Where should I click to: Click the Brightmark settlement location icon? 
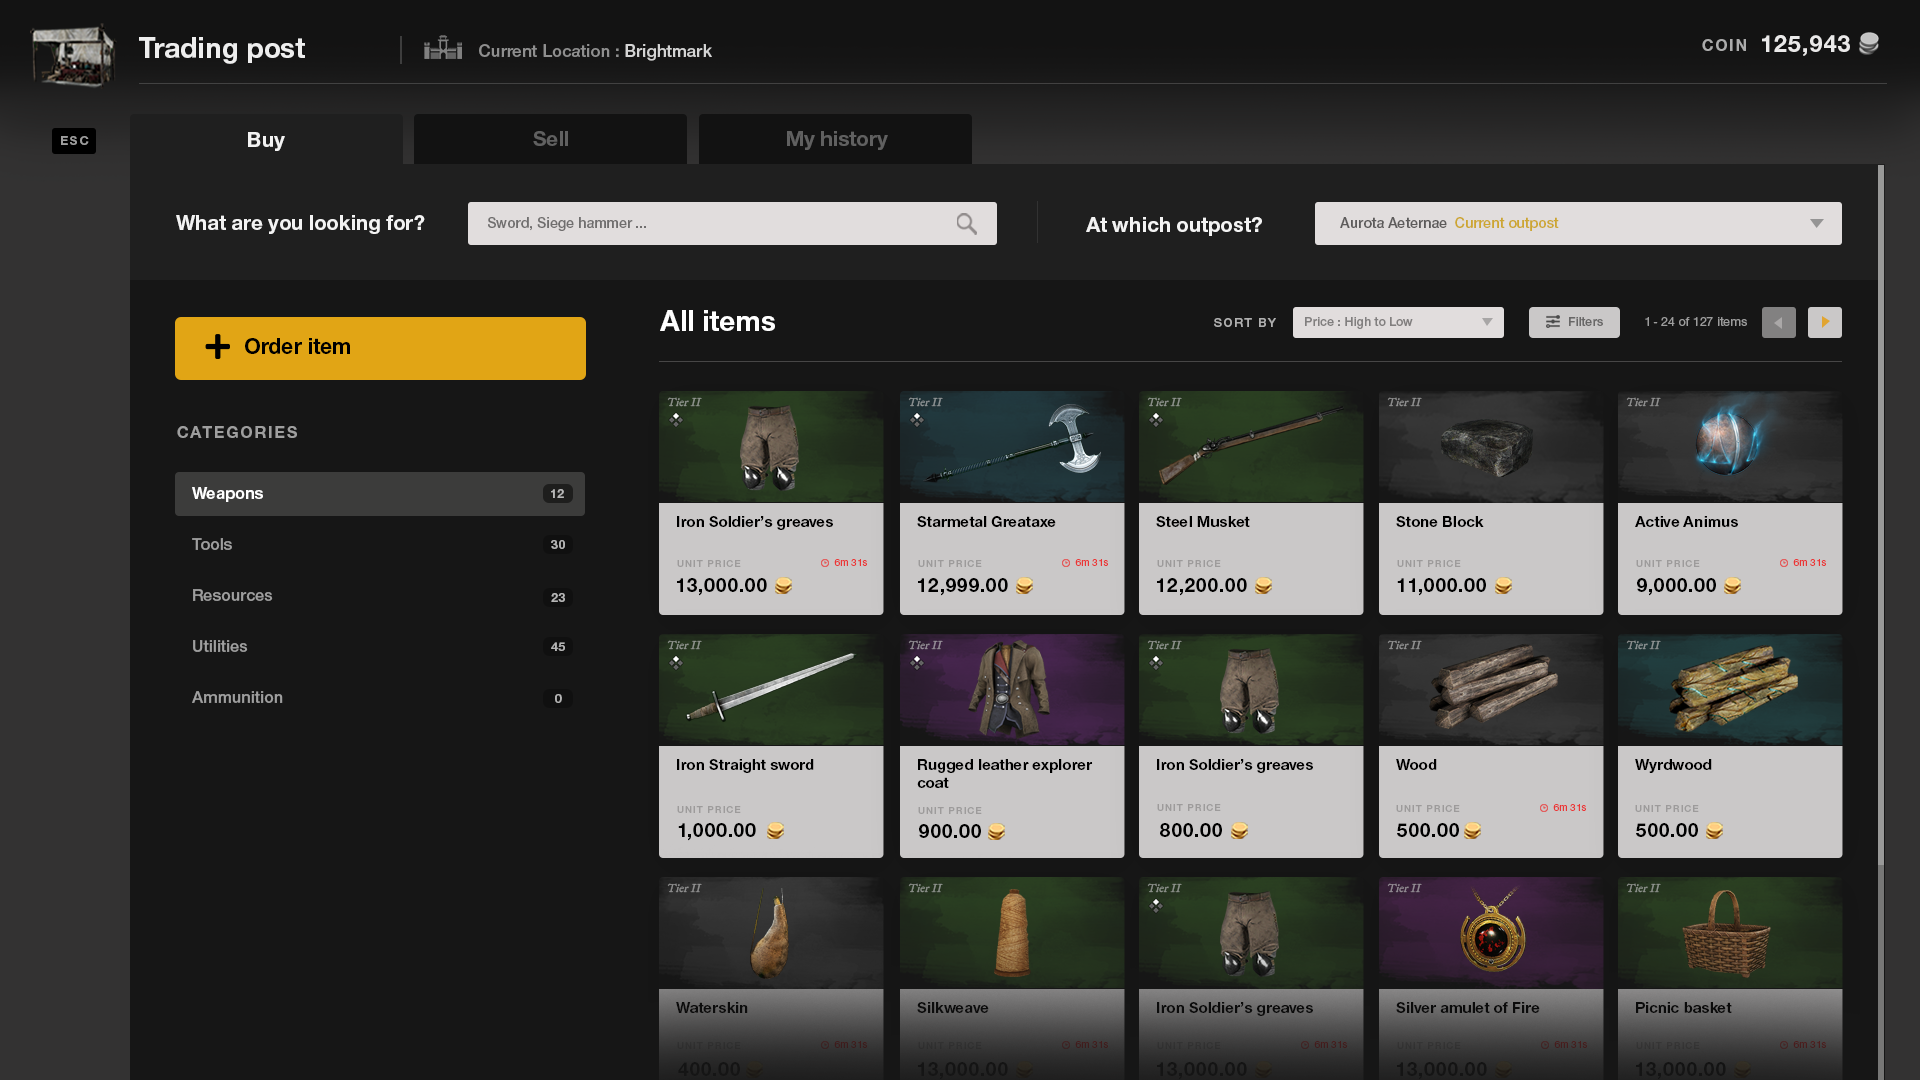(x=442, y=49)
